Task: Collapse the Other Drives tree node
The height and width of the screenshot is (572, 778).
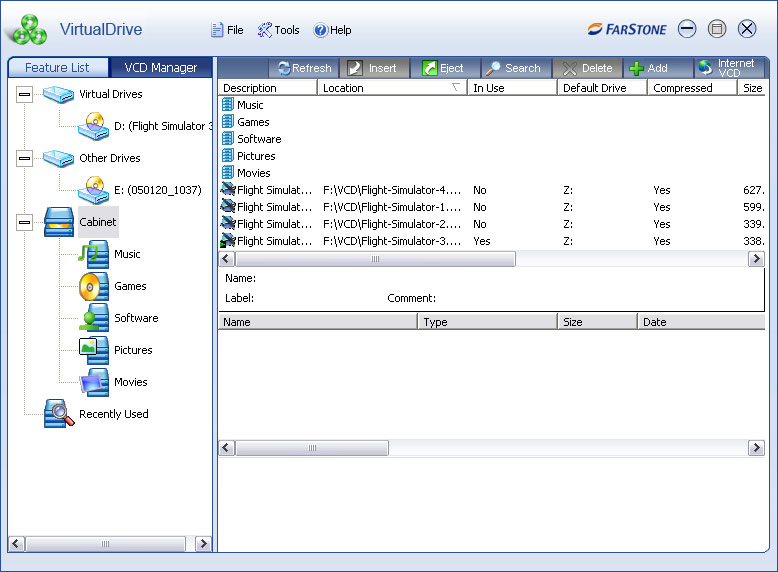Action: (24, 159)
